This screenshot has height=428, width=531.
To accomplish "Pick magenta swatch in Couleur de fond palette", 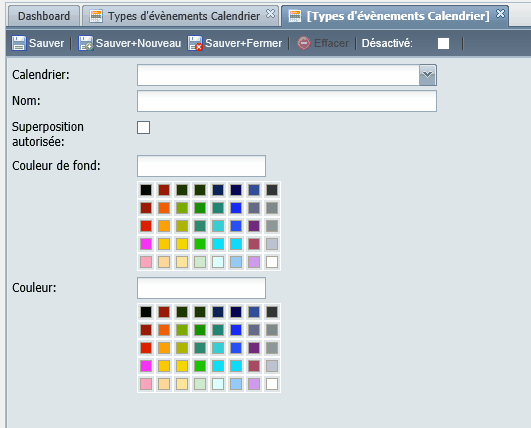I will click(146, 244).
